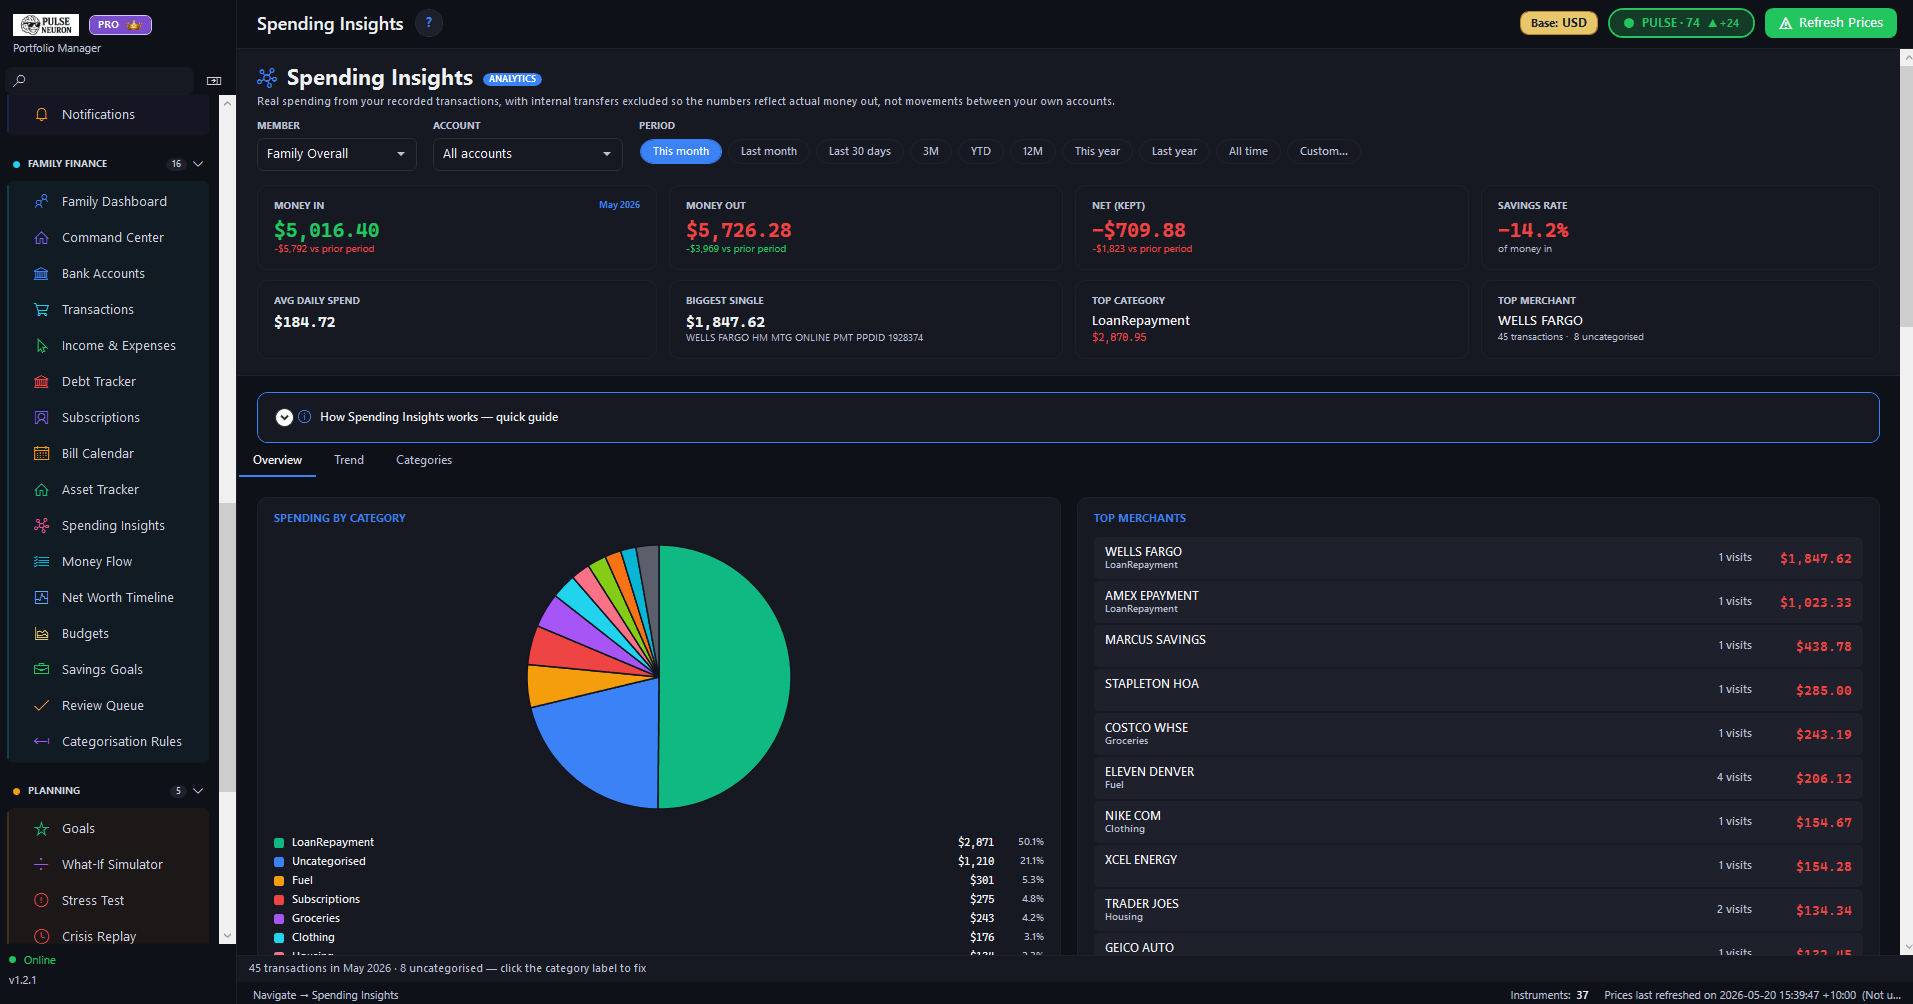Select the This month period

681,151
